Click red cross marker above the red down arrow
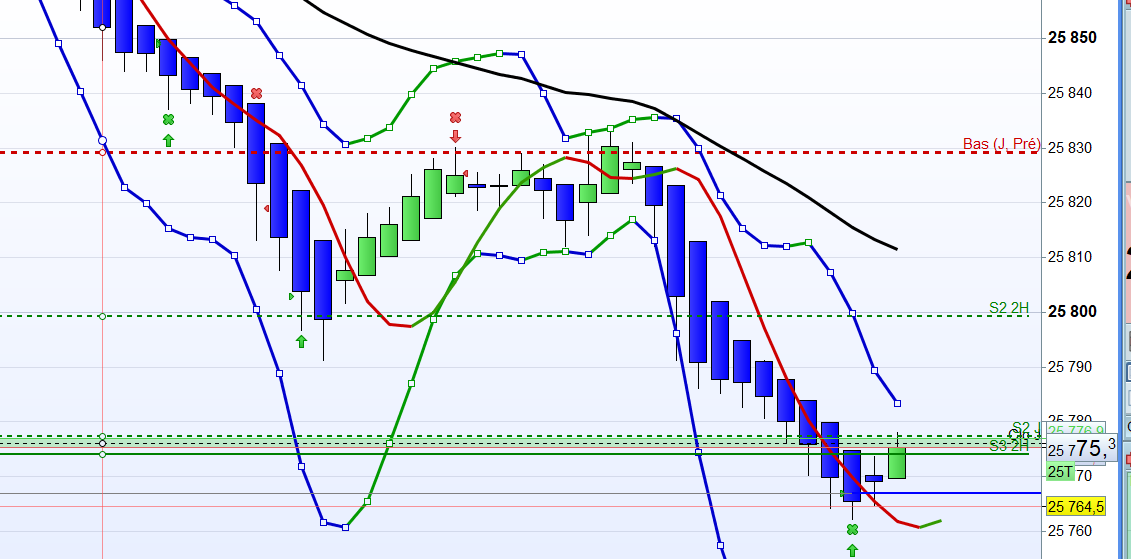The width and height of the screenshot is (1131, 559). [455, 118]
